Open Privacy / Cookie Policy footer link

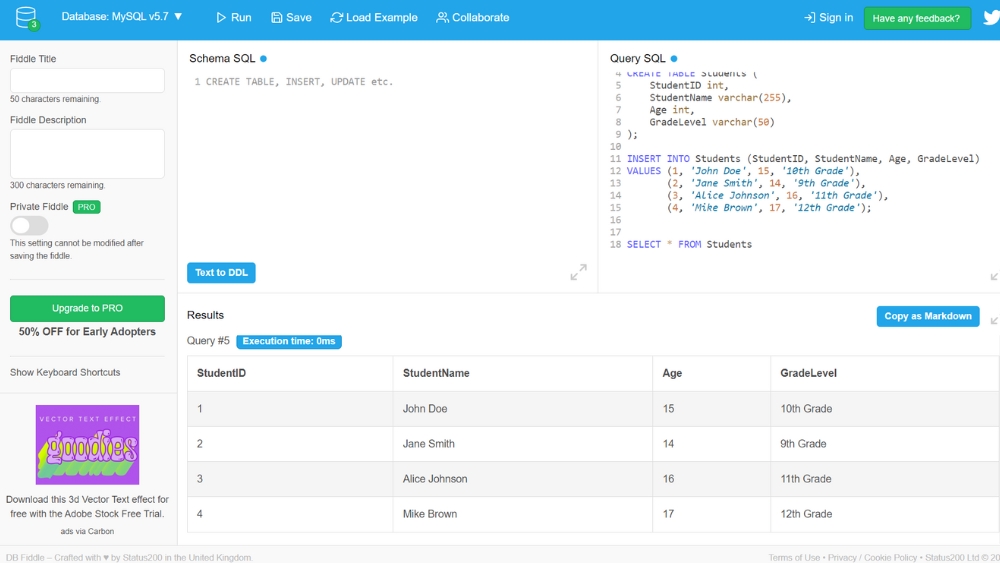872,557
